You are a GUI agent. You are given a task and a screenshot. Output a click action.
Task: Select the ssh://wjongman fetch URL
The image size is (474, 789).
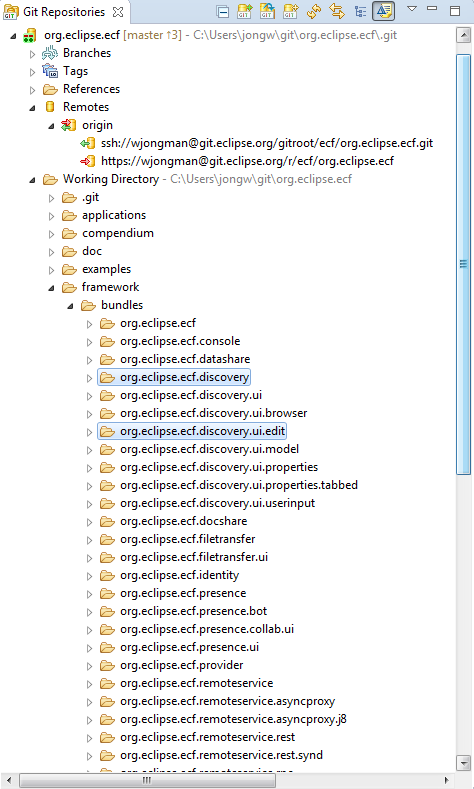pos(267,143)
